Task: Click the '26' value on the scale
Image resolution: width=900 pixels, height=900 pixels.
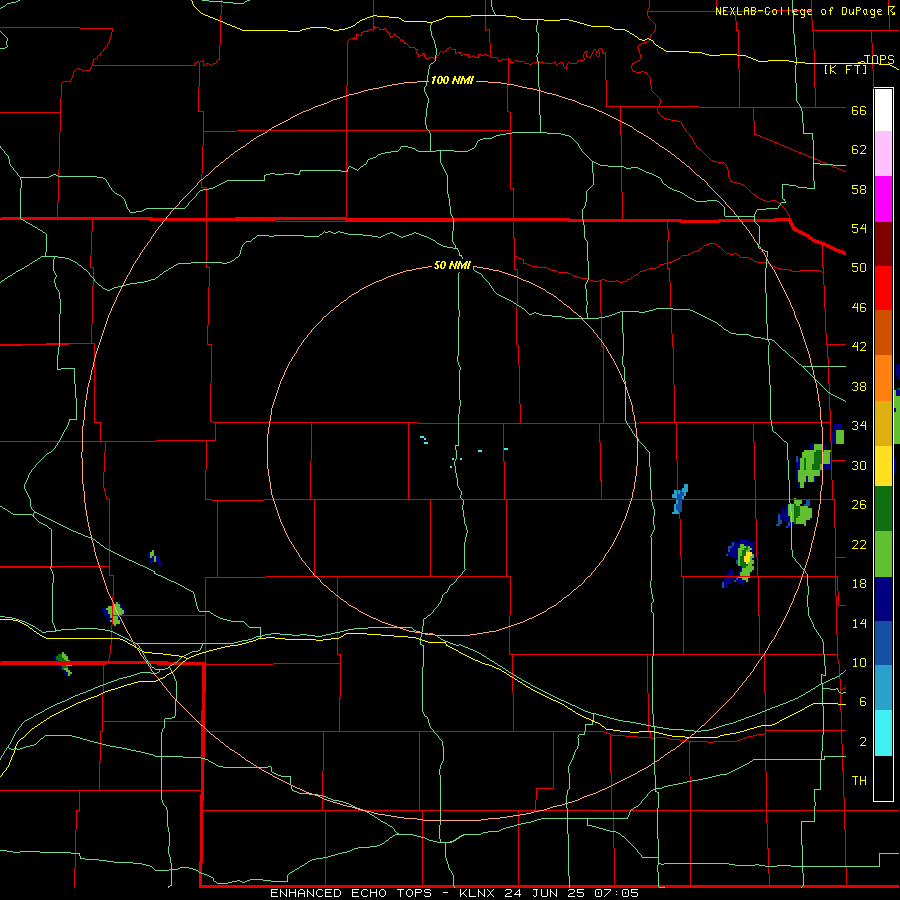Action: pos(859,505)
